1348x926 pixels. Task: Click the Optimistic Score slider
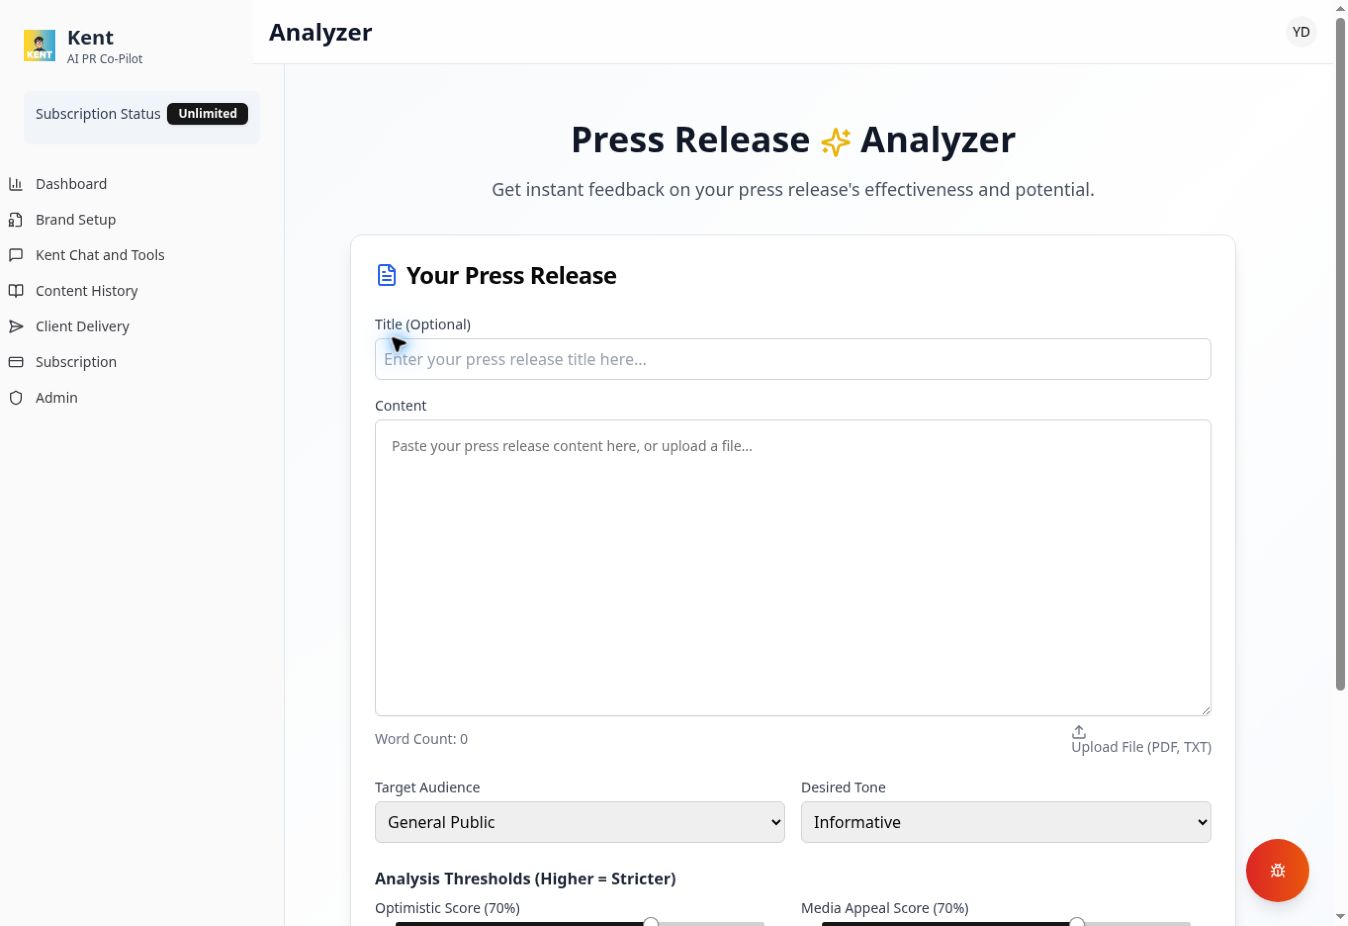coord(580,922)
